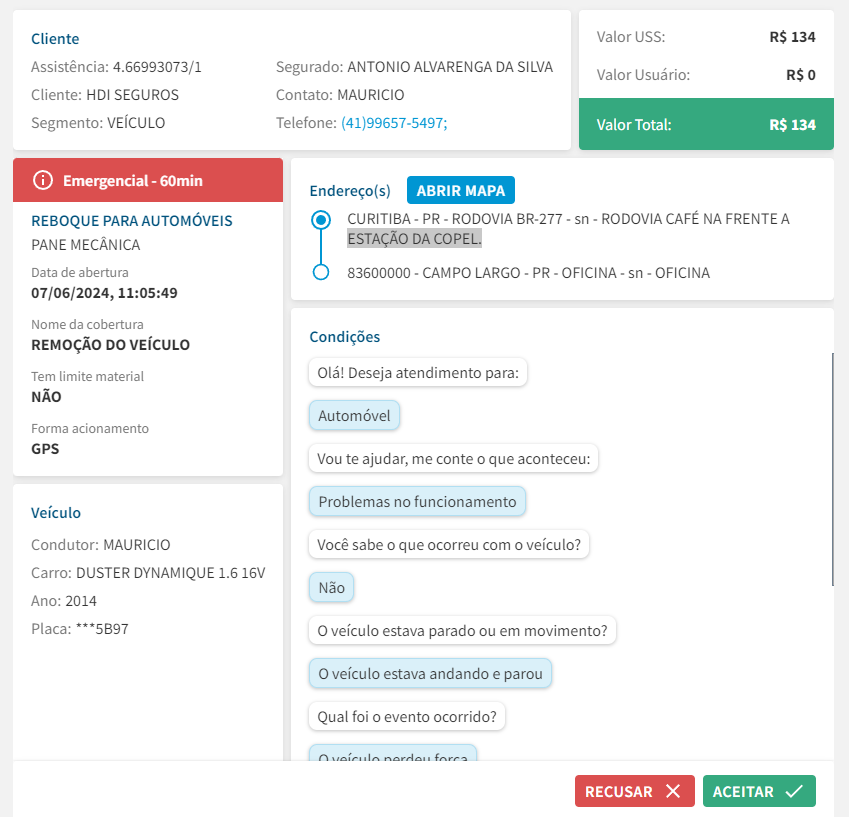Click the vehicle plate ***5B97
Viewport: 849px width, 817px height.
click(x=102, y=629)
